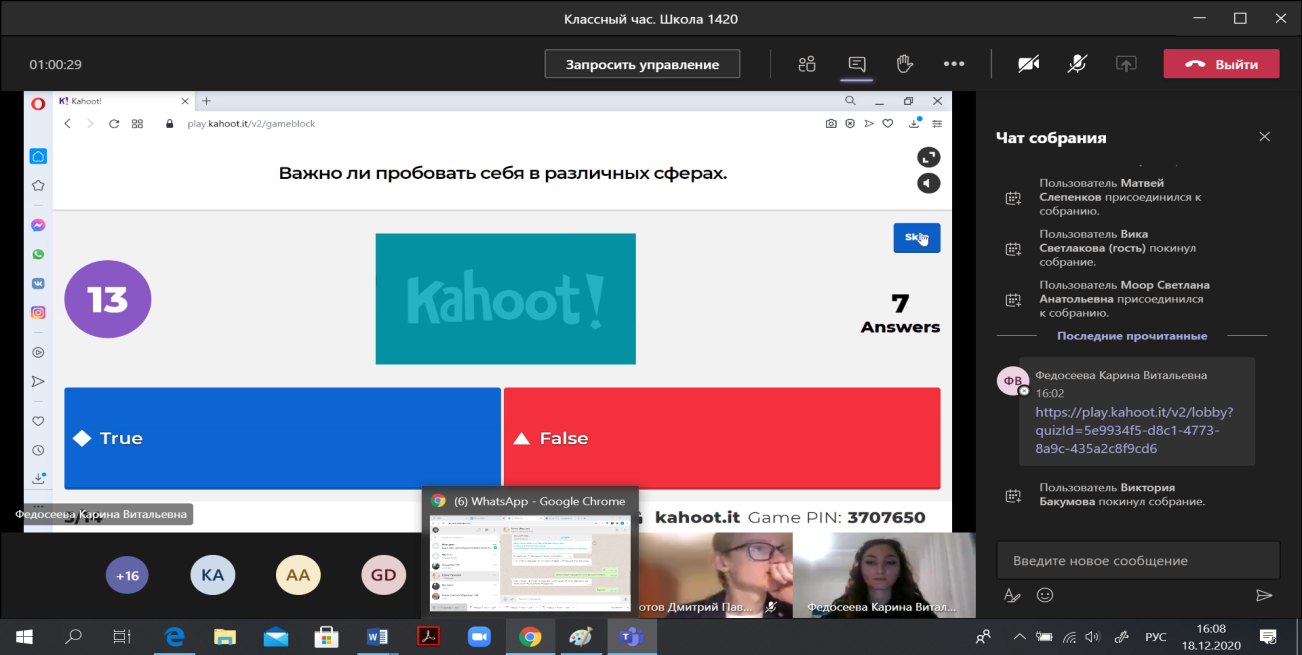This screenshot has height=655, width=1302.
Task: Click the Skip button in Kahoot
Action: tap(917, 237)
